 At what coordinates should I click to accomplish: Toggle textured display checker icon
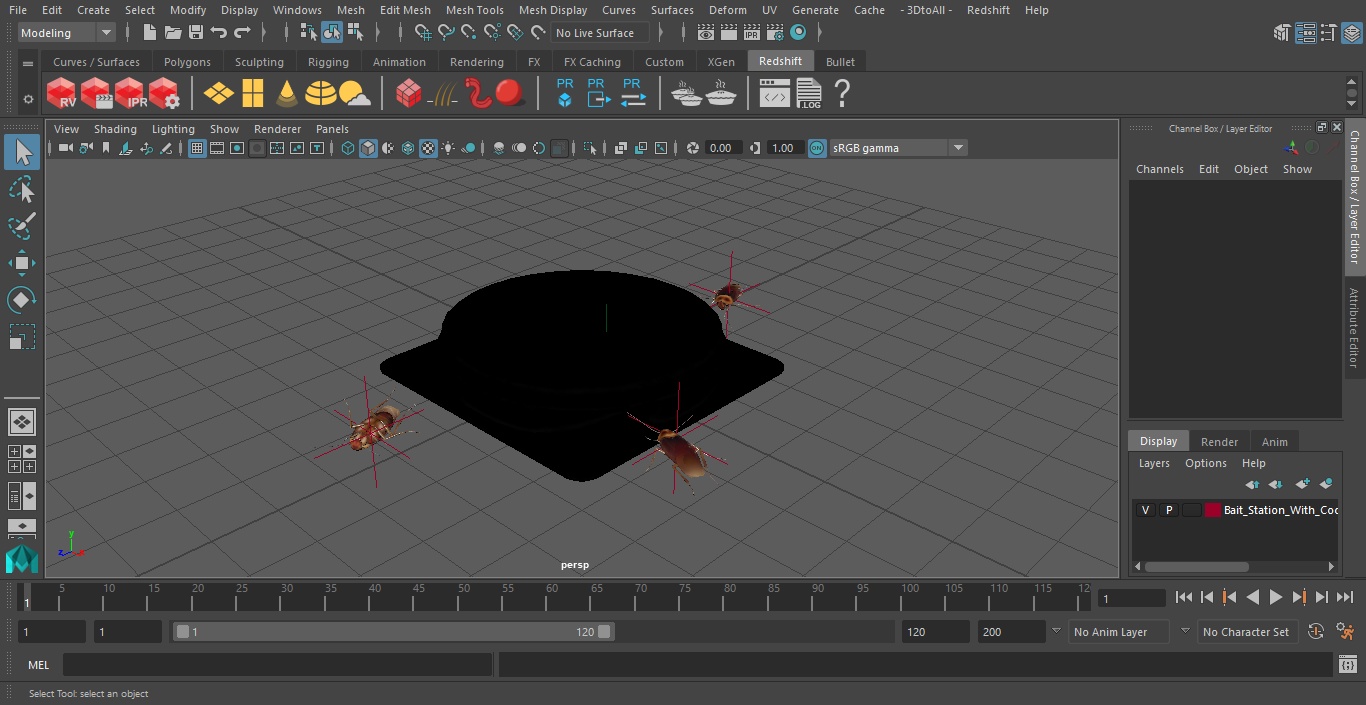coord(428,148)
